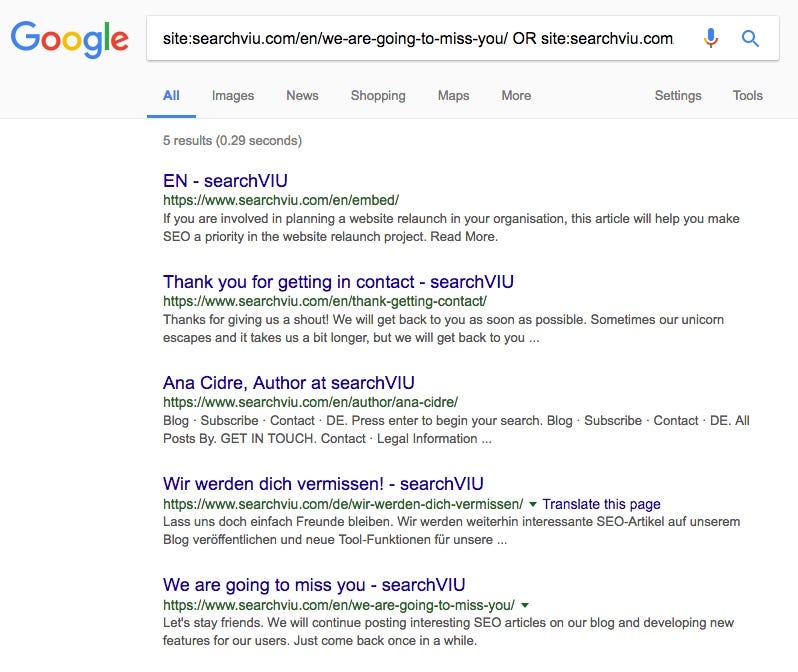
Task: Open 'Wir werden dich vermissen!' result
Action: coord(323,484)
